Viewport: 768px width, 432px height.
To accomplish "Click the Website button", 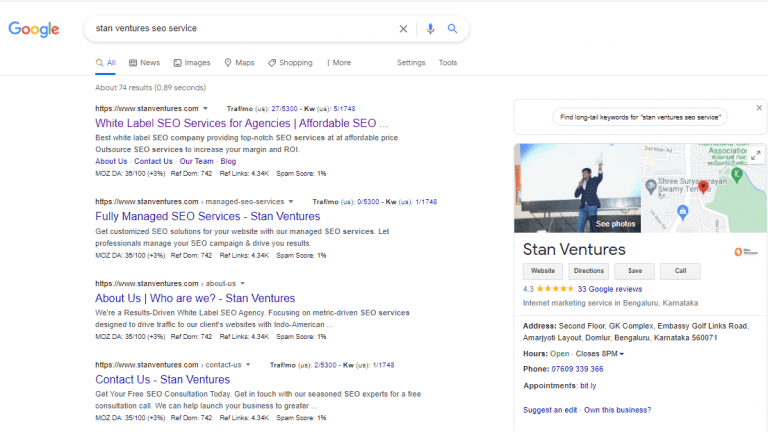I will 543,271.
